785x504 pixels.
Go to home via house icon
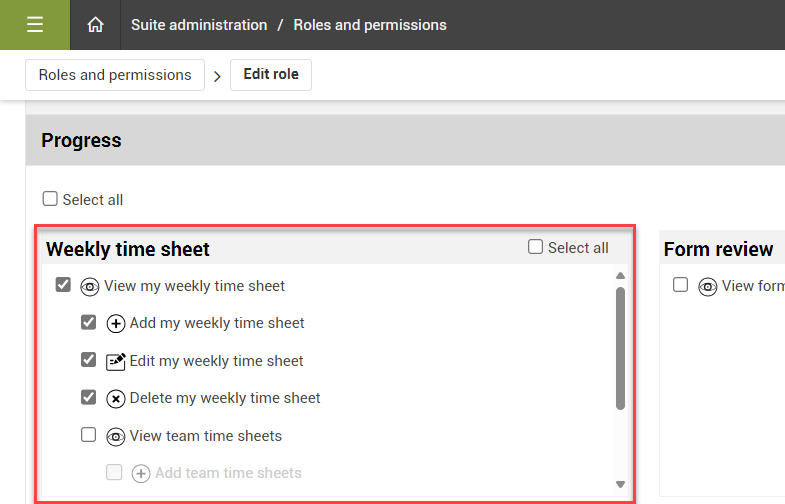coord(96,25)
